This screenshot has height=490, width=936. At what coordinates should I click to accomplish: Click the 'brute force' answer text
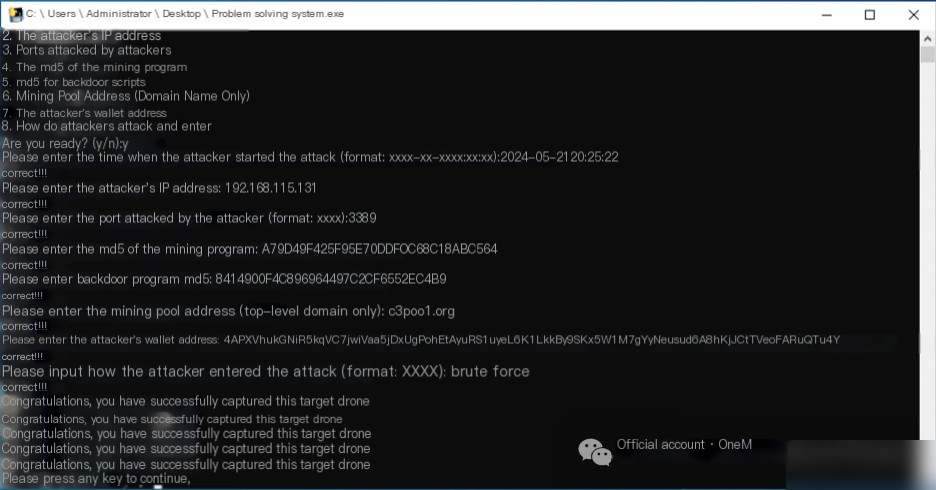coord(490,371)
